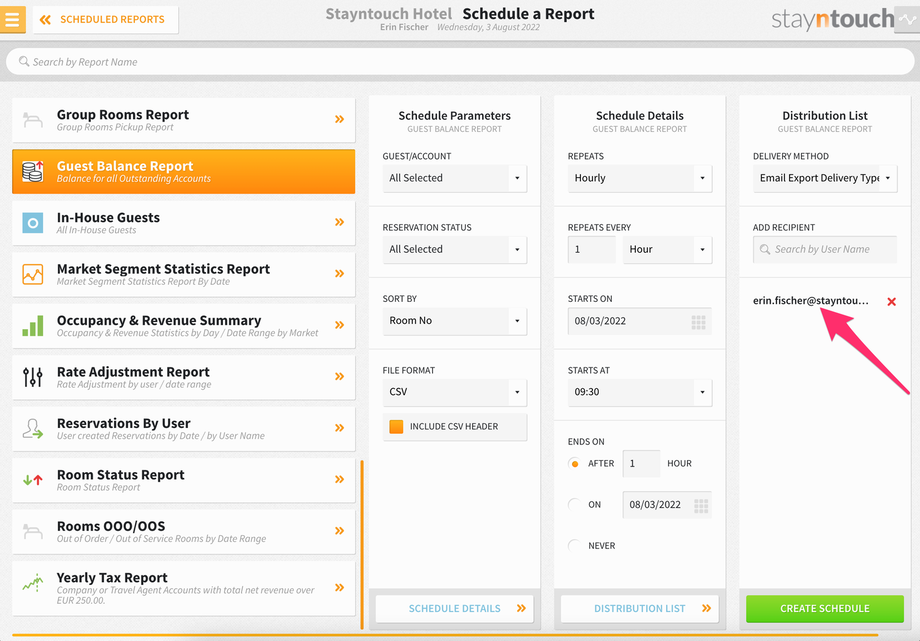Go back to Scheduled Reports

pos(106,19)
